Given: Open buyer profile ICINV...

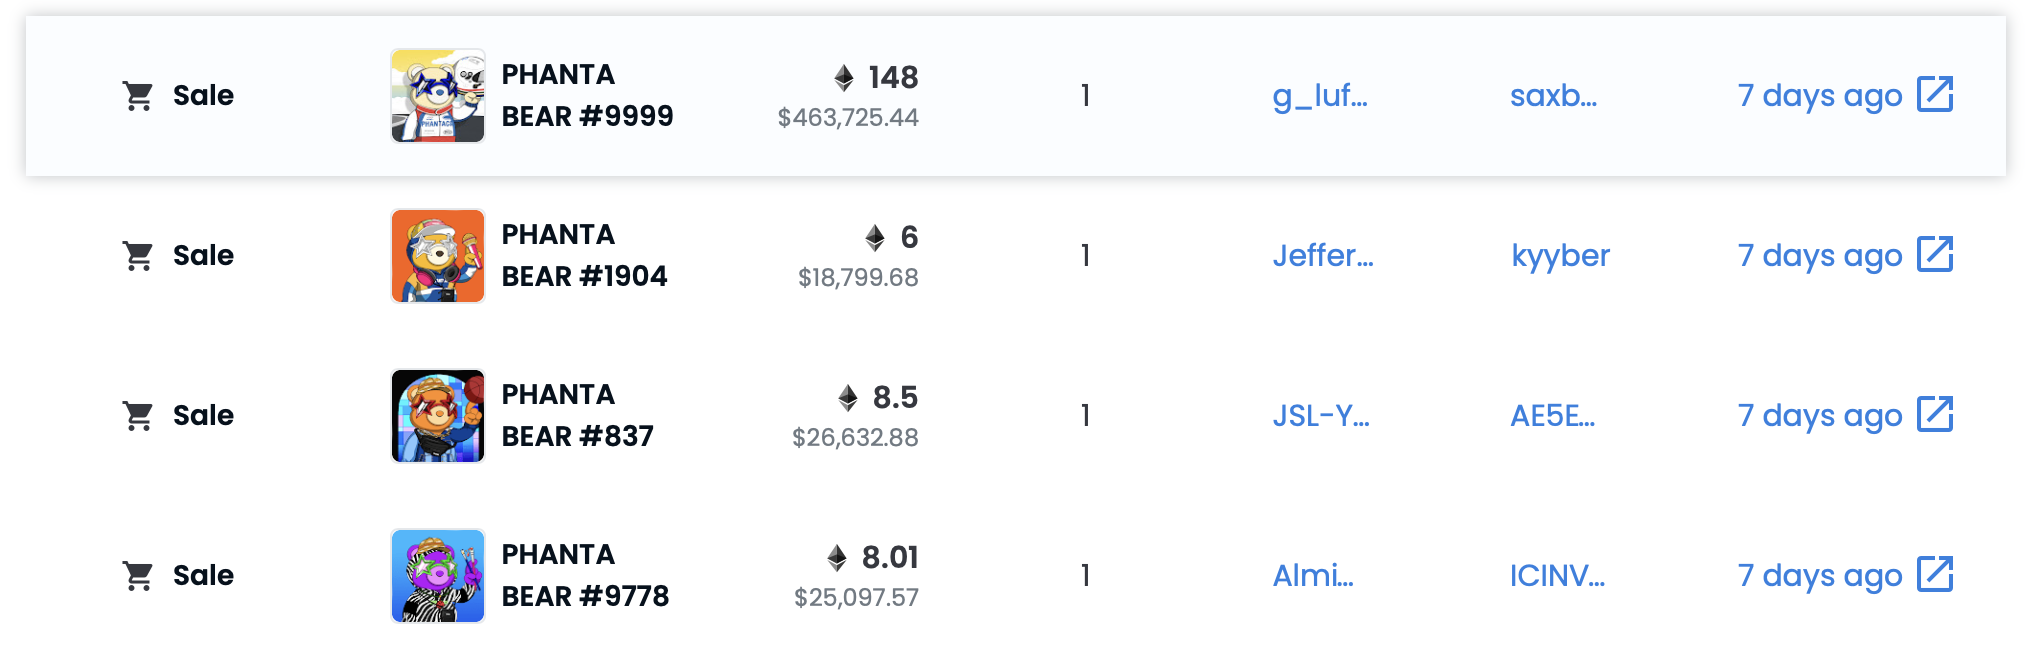Looking at the screenshot, I should [1557, 576].
